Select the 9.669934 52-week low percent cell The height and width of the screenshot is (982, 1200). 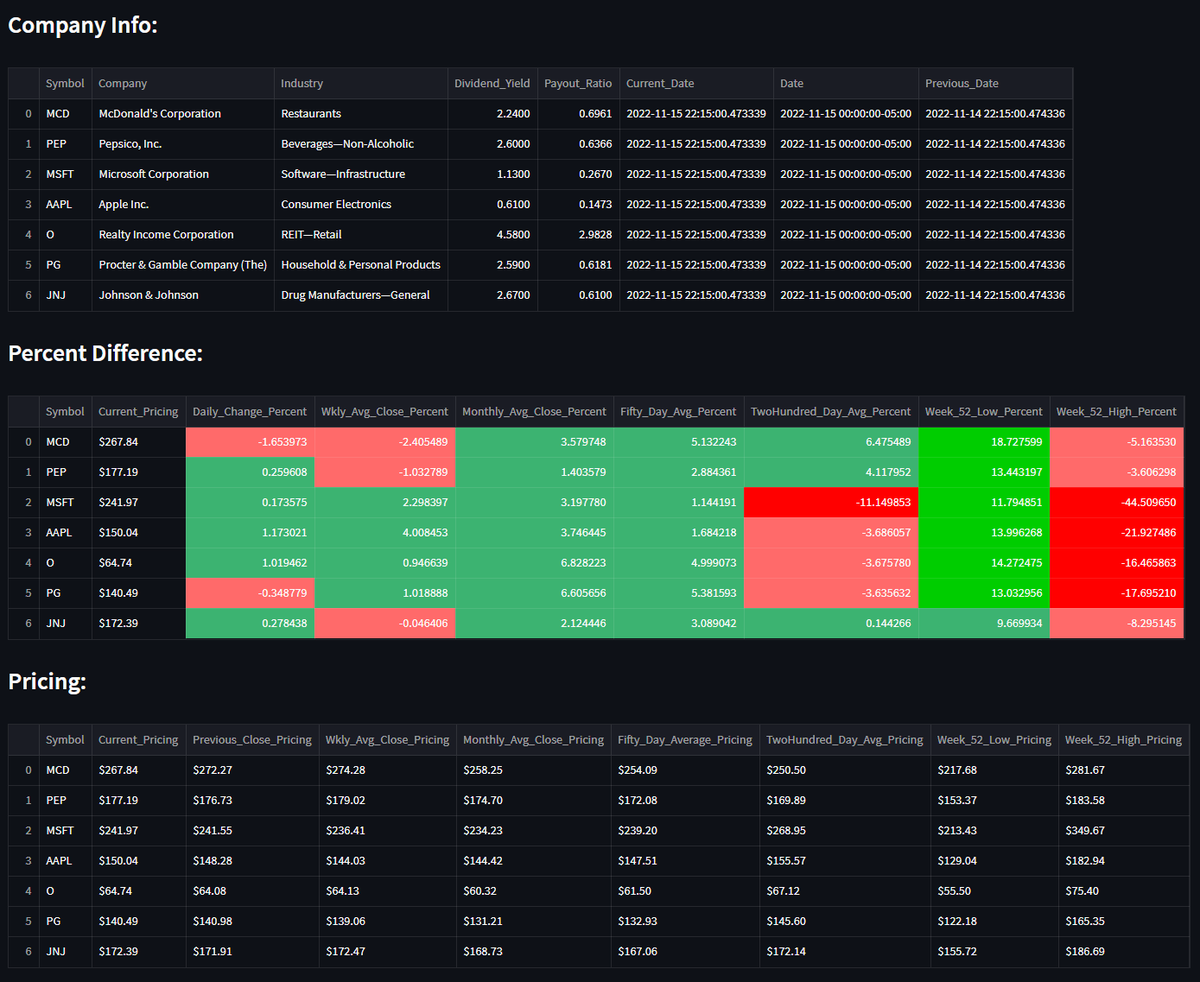pyautogui.click(x=983, y=623)
